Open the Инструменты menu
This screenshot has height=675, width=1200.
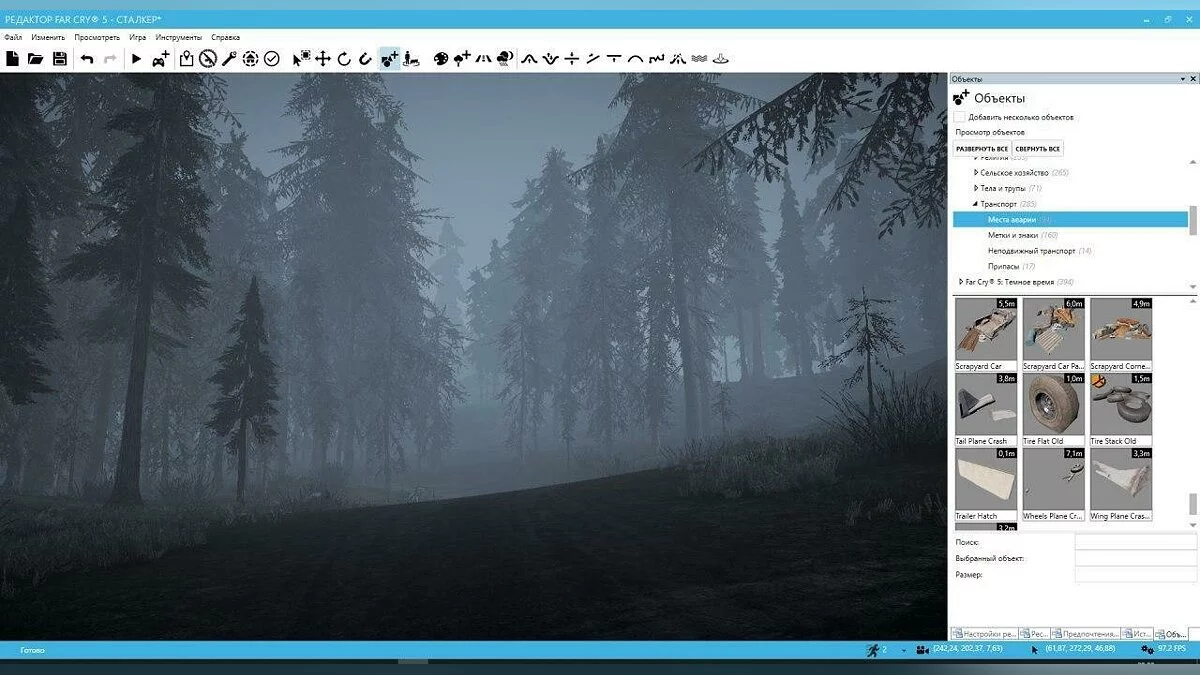[178, 37]
